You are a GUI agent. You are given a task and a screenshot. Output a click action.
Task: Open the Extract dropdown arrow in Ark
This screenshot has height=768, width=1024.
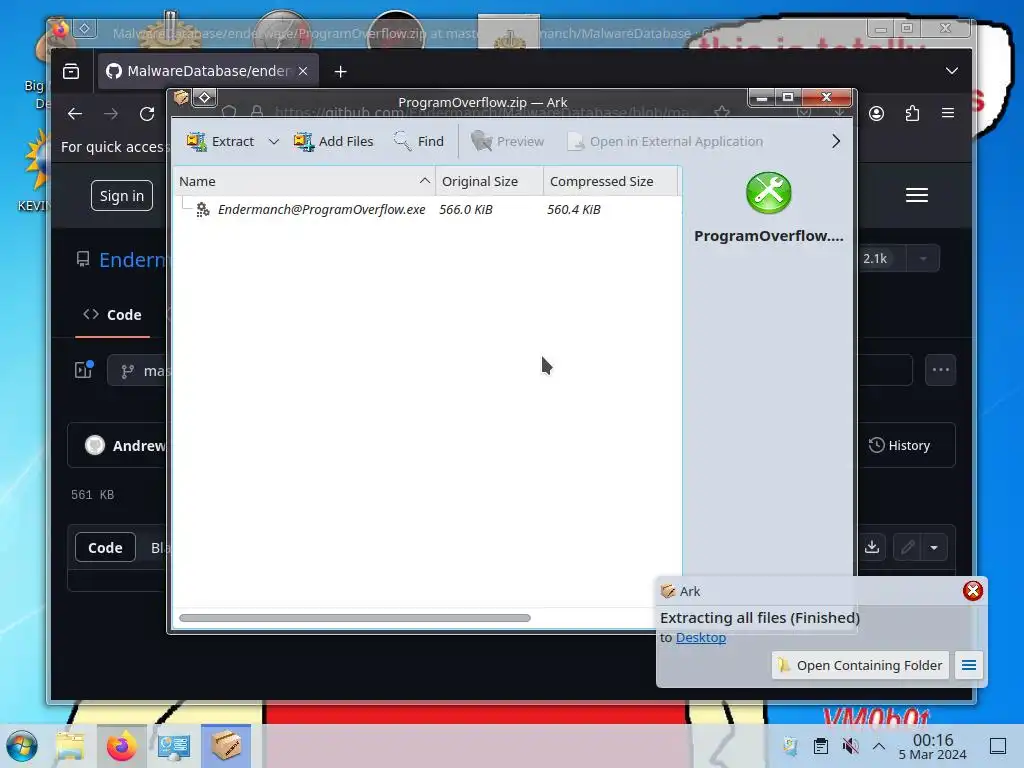pos(274,142)
